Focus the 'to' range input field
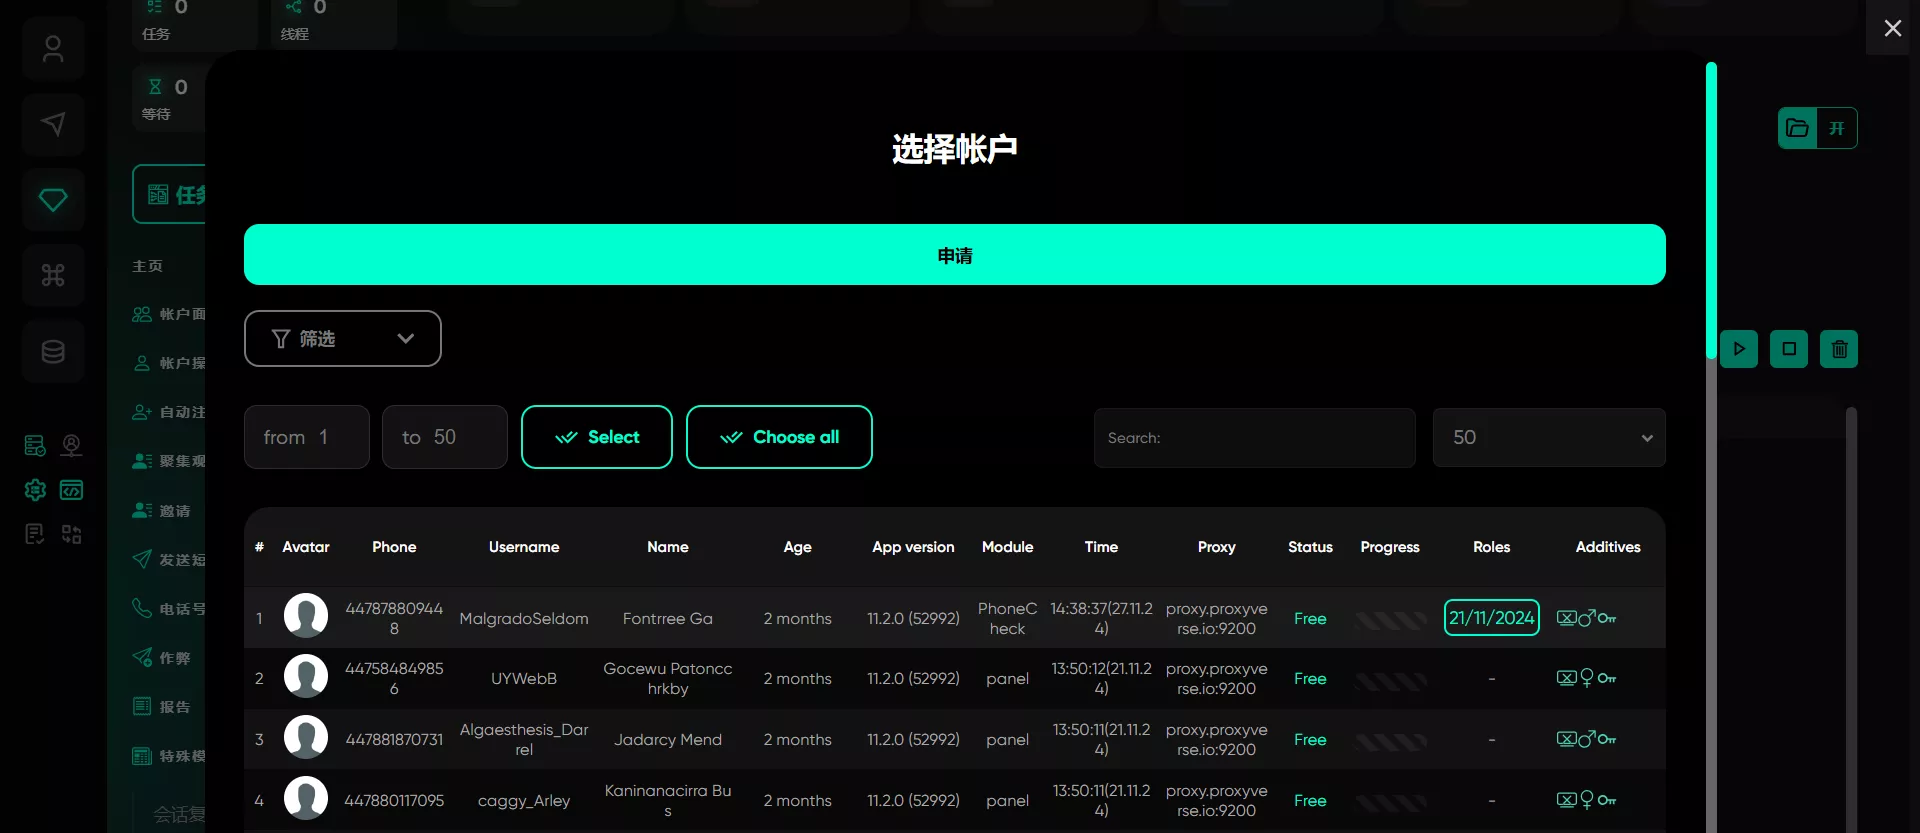 (445, 437)
